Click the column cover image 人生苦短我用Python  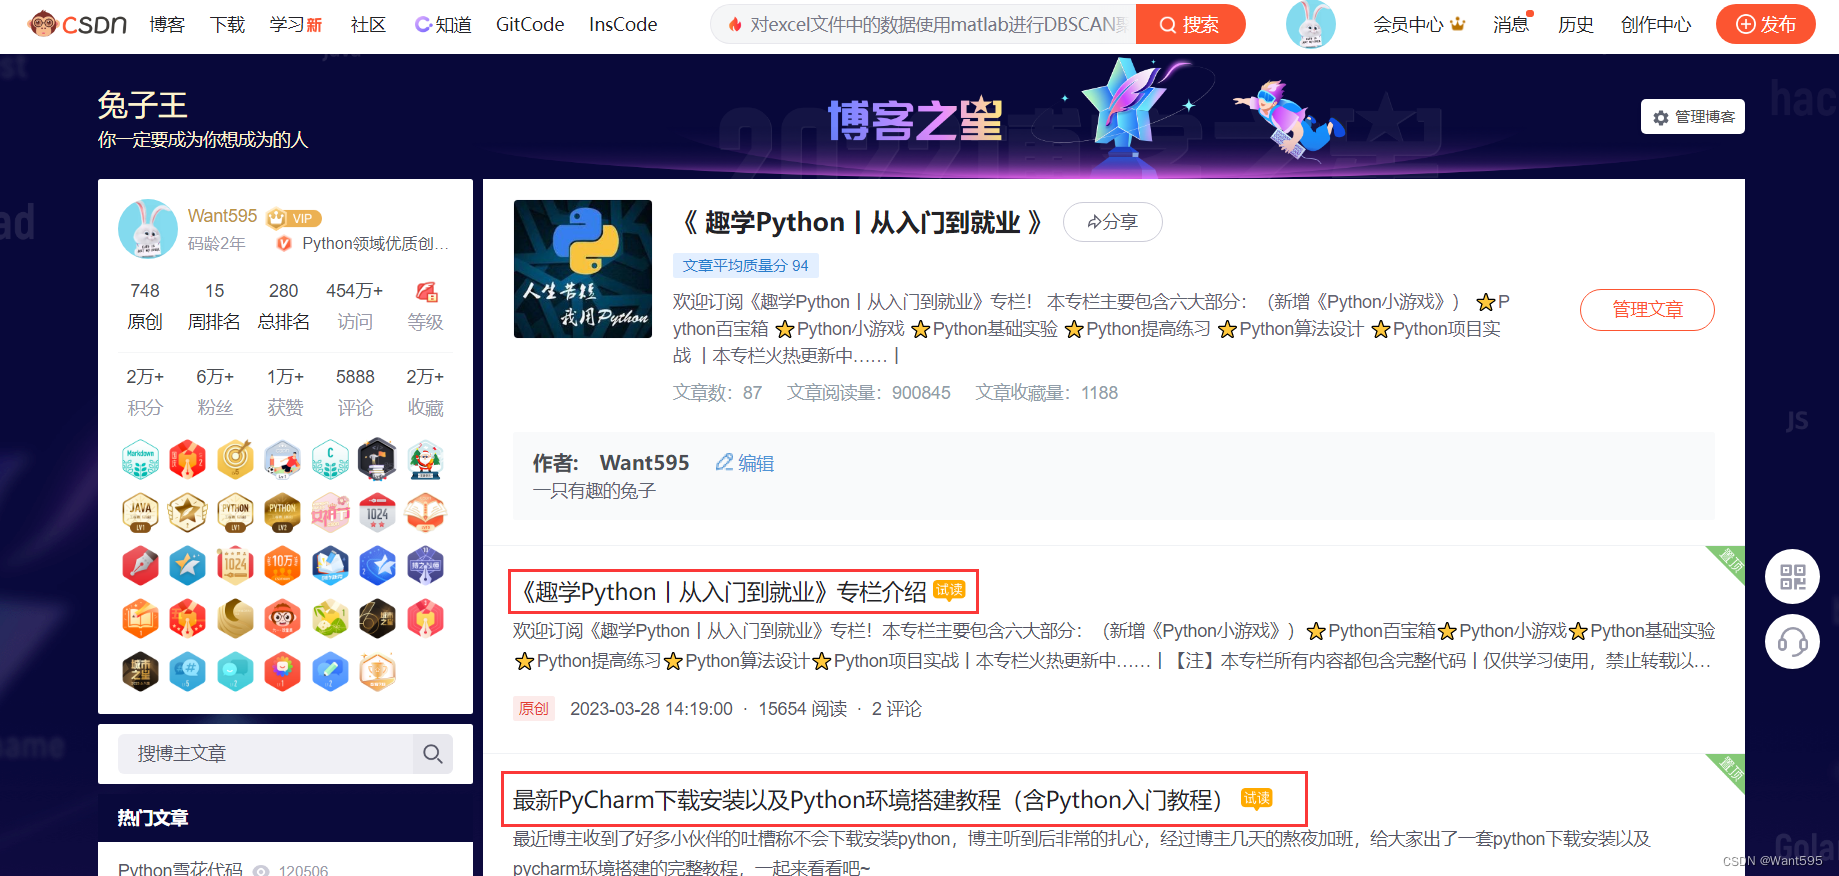[x=583, y=269]
